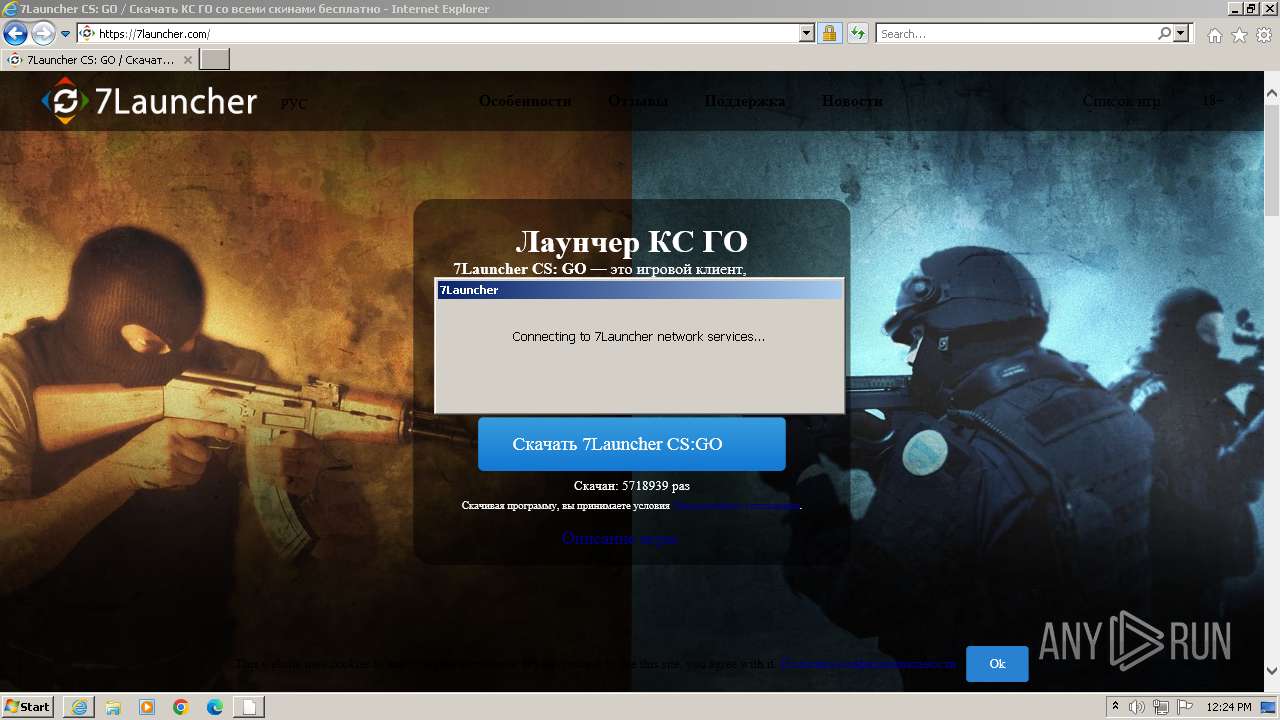Screen dimensions: 1280x720
Task: Open File Explorer from the taskbar
Action: tap(113, 707)
